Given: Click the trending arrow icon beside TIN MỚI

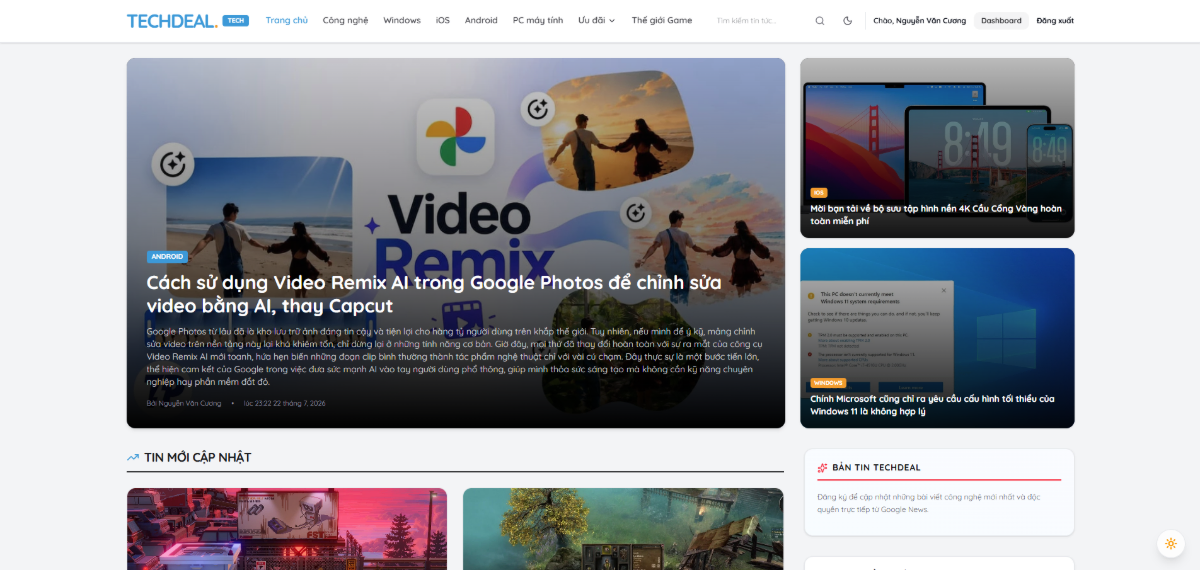Looking at the screenshot, I should click(x=133, y=458).
